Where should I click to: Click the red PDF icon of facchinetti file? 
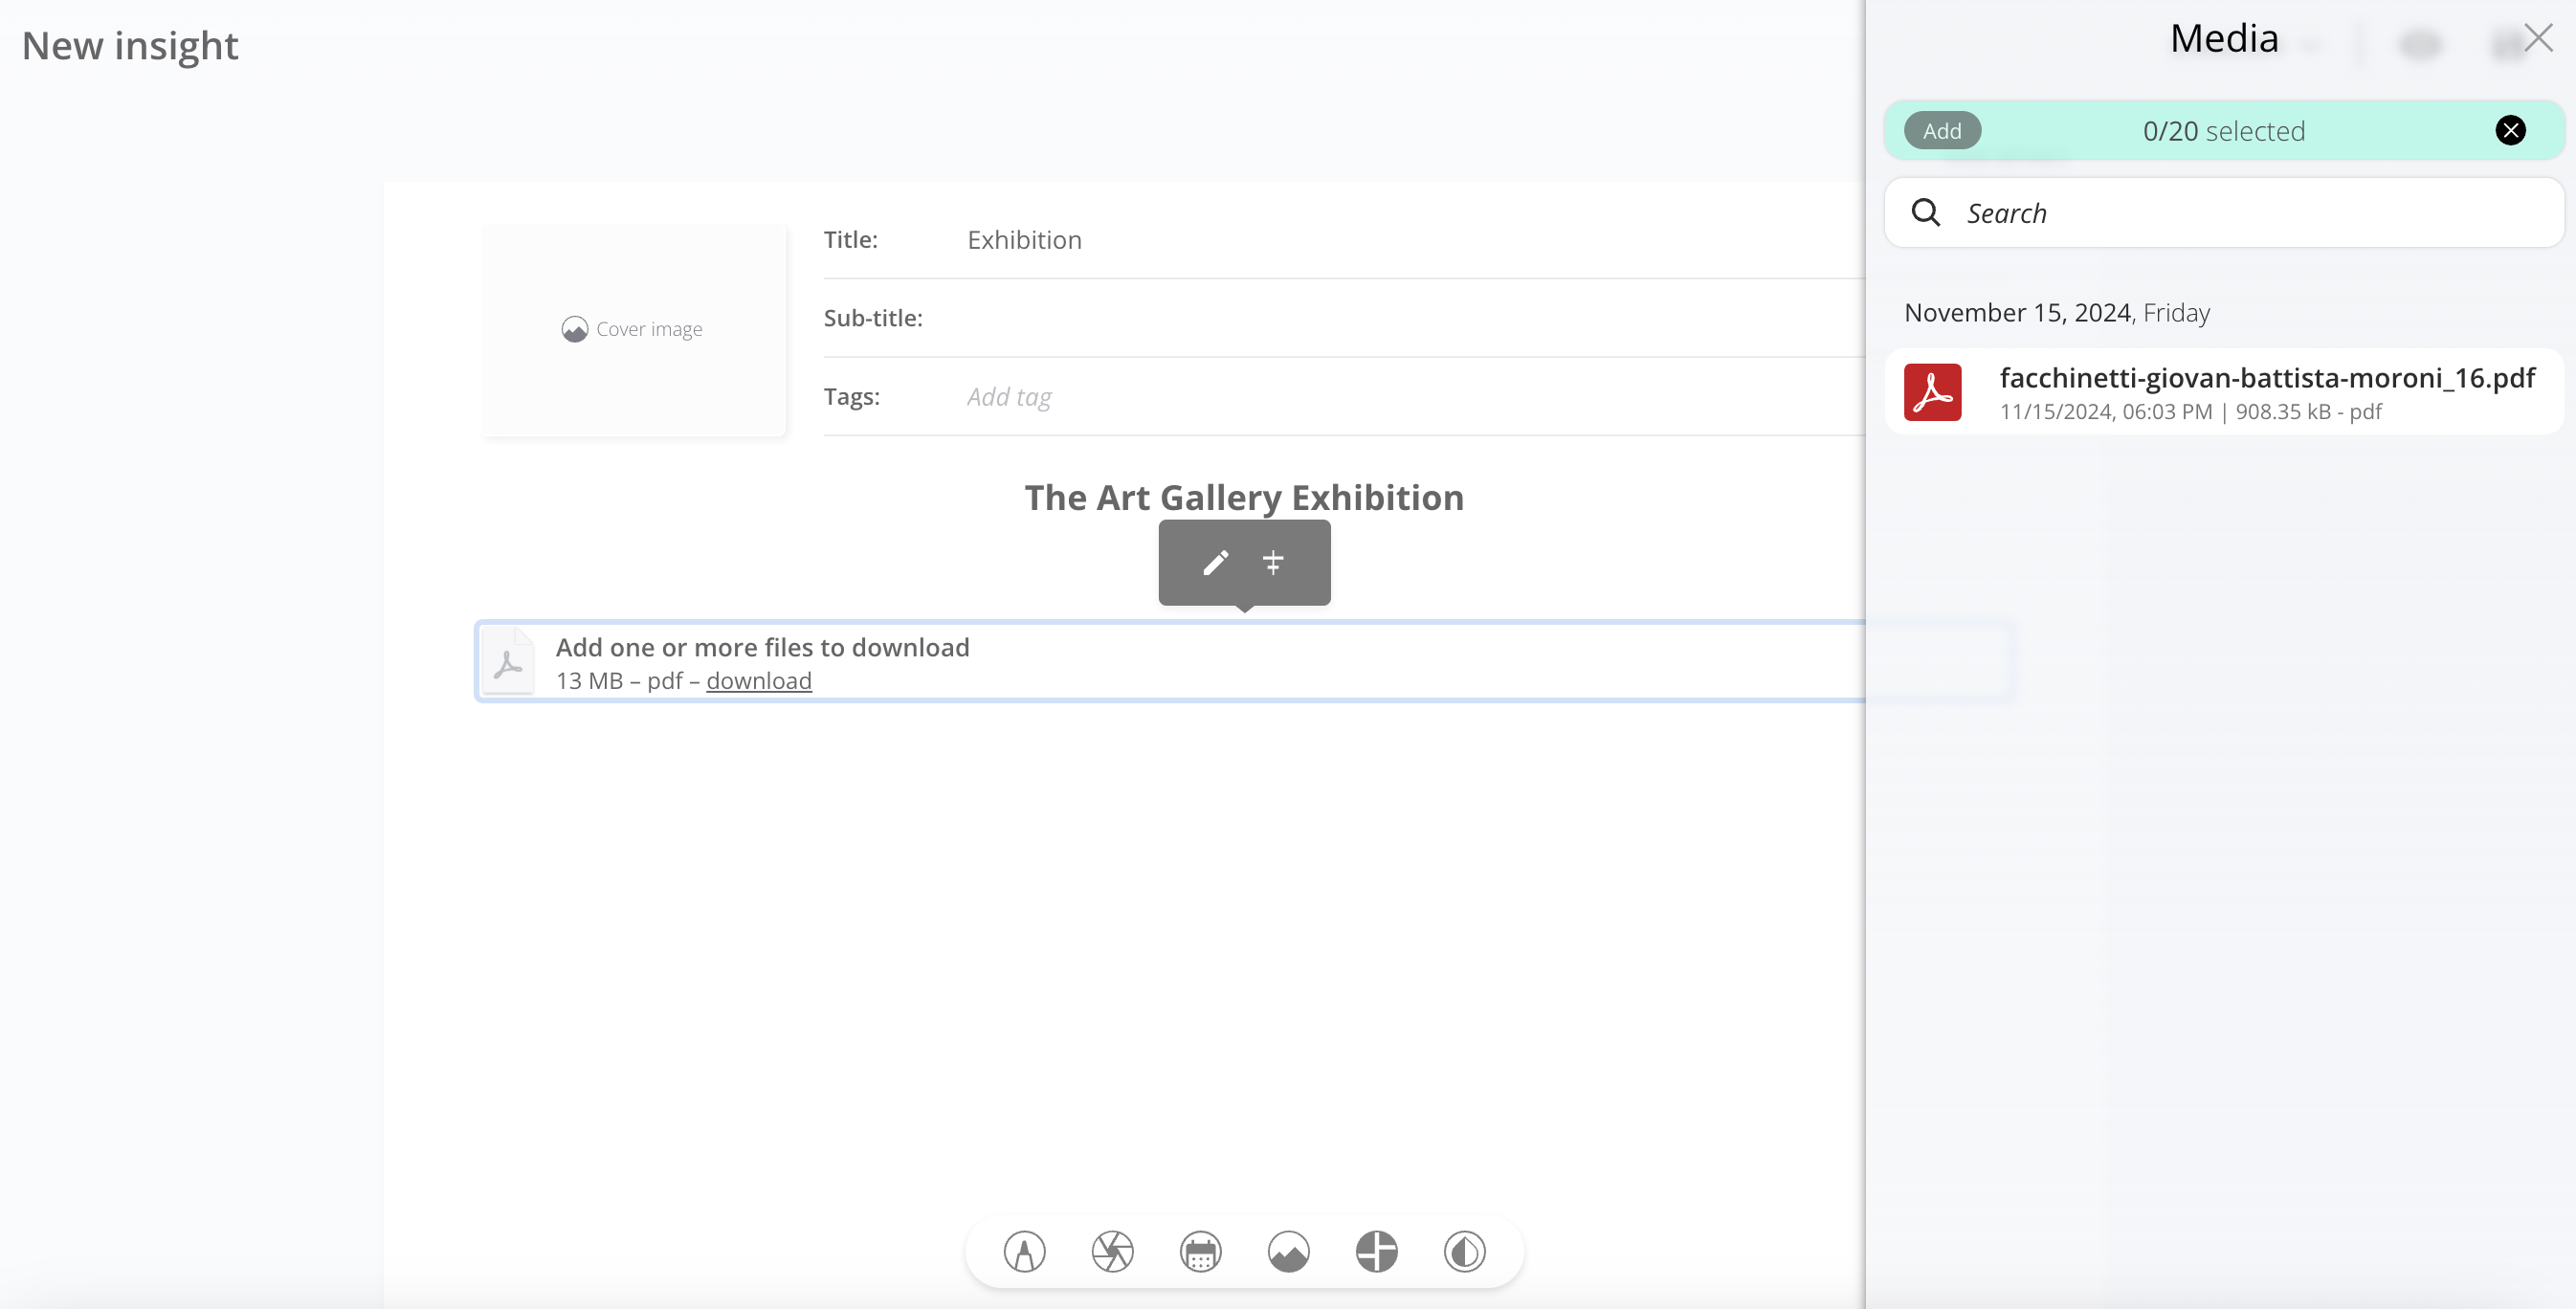coord(1932,392)
